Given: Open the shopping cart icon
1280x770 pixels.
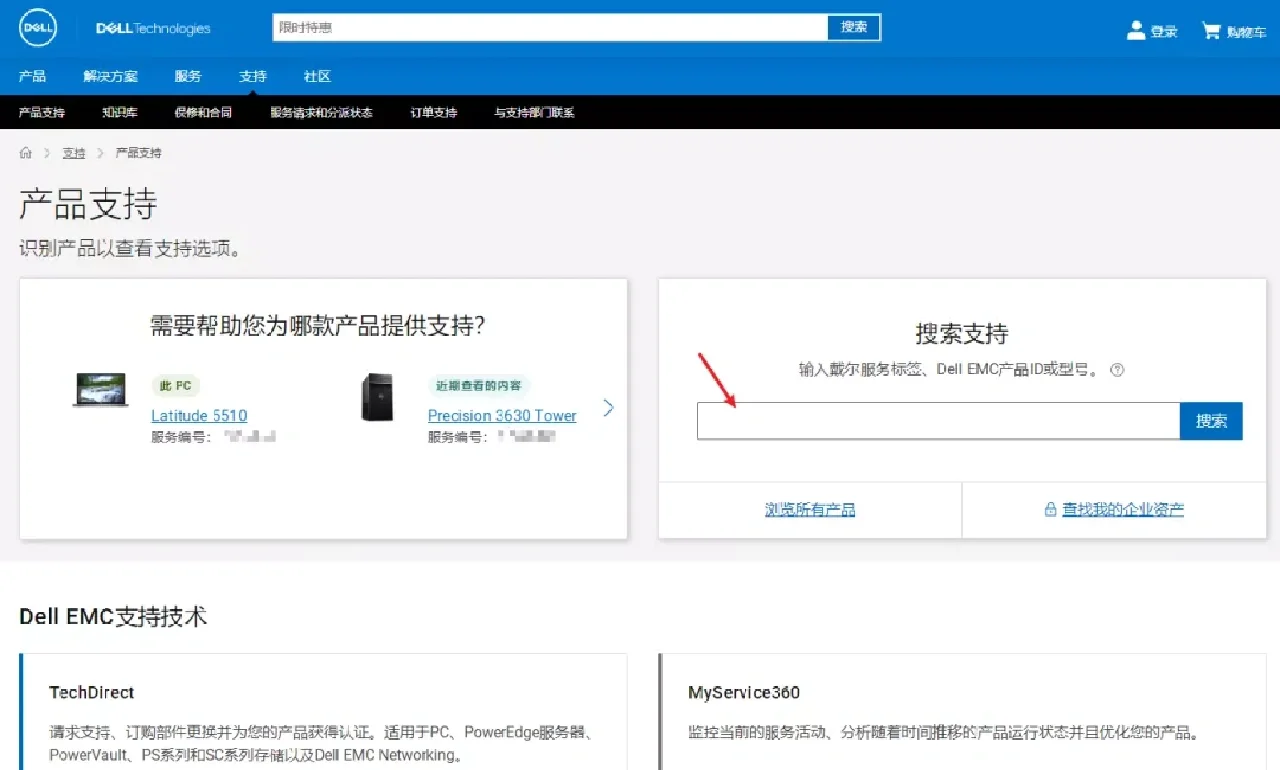Looking at the screenshot, I should coord(1211,30).
